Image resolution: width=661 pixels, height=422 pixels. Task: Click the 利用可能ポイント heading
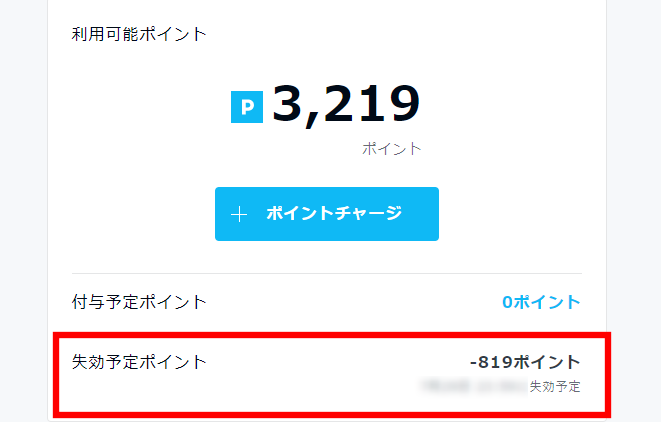[x=139, y=34]
